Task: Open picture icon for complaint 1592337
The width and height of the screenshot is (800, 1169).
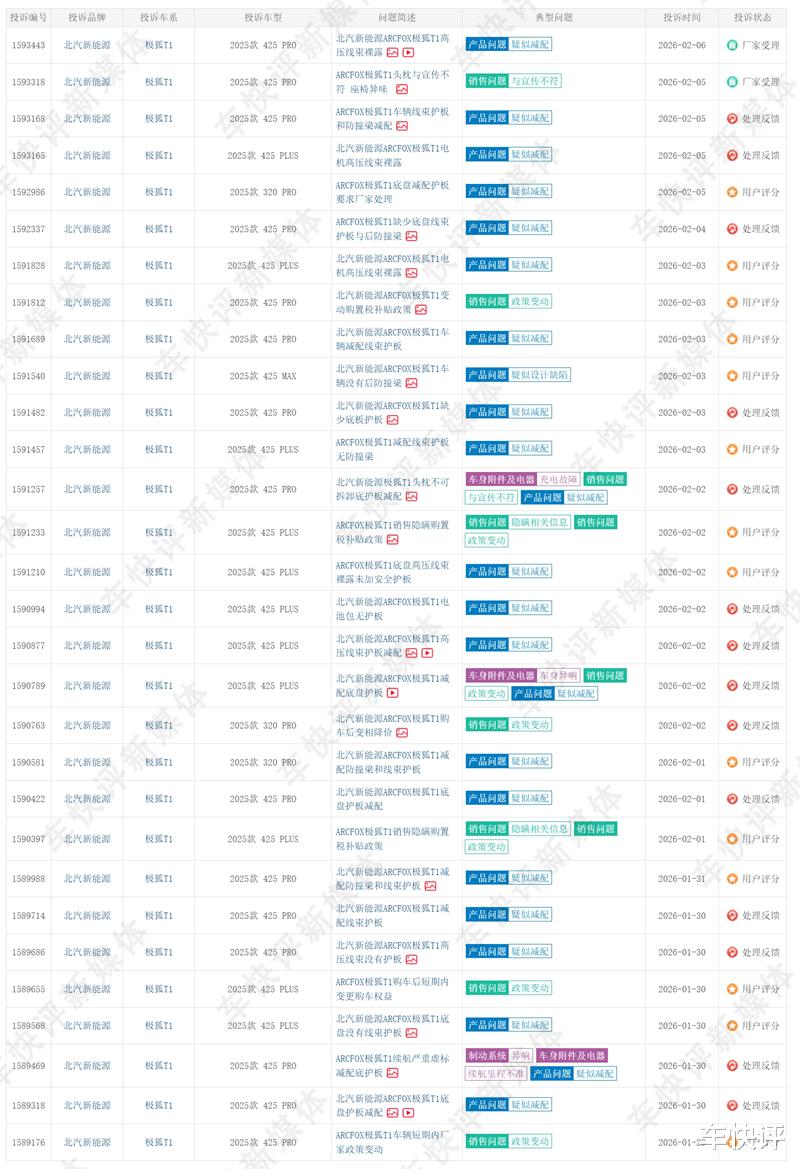Action: [x=412, y=236]
